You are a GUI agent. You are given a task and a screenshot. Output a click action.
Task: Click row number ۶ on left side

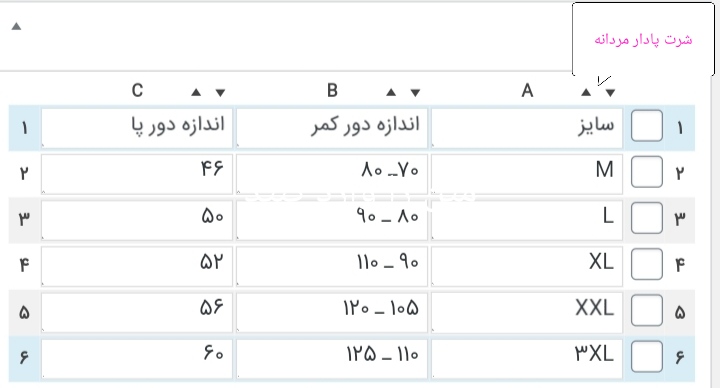pyautogui.click(x=24, y=357)
